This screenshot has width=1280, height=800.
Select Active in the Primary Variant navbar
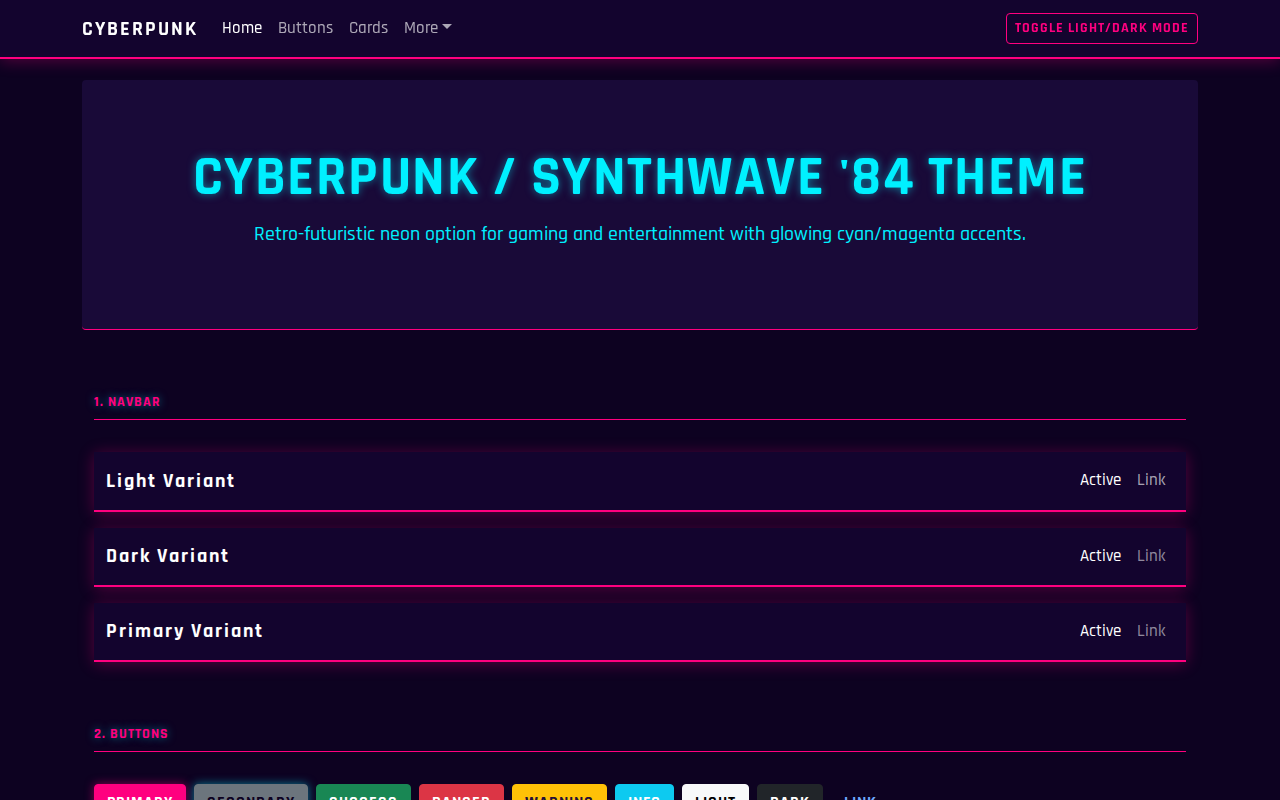tap(1100, 630)
